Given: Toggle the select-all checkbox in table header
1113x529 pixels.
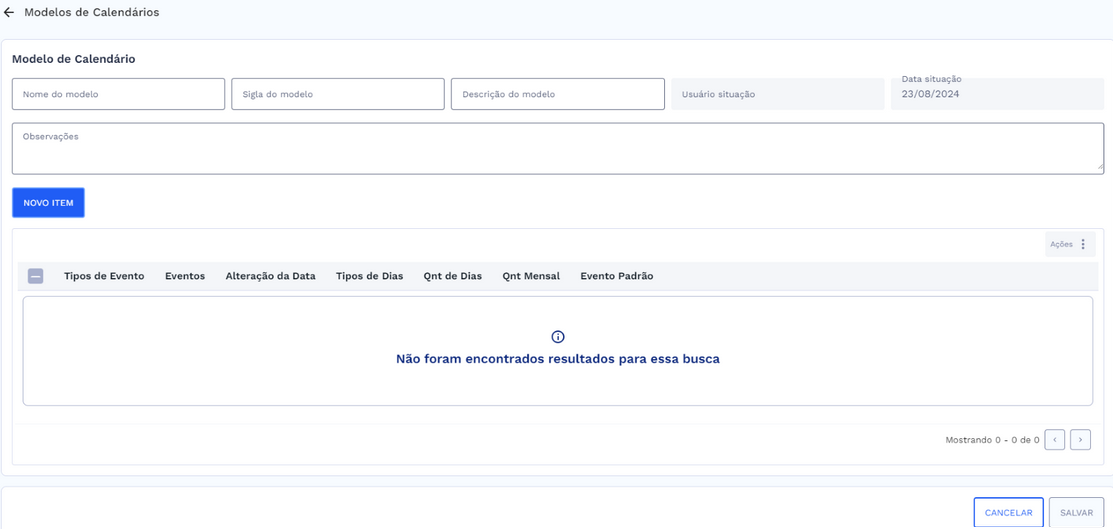Looking at the screenshot, I should 36,276.
